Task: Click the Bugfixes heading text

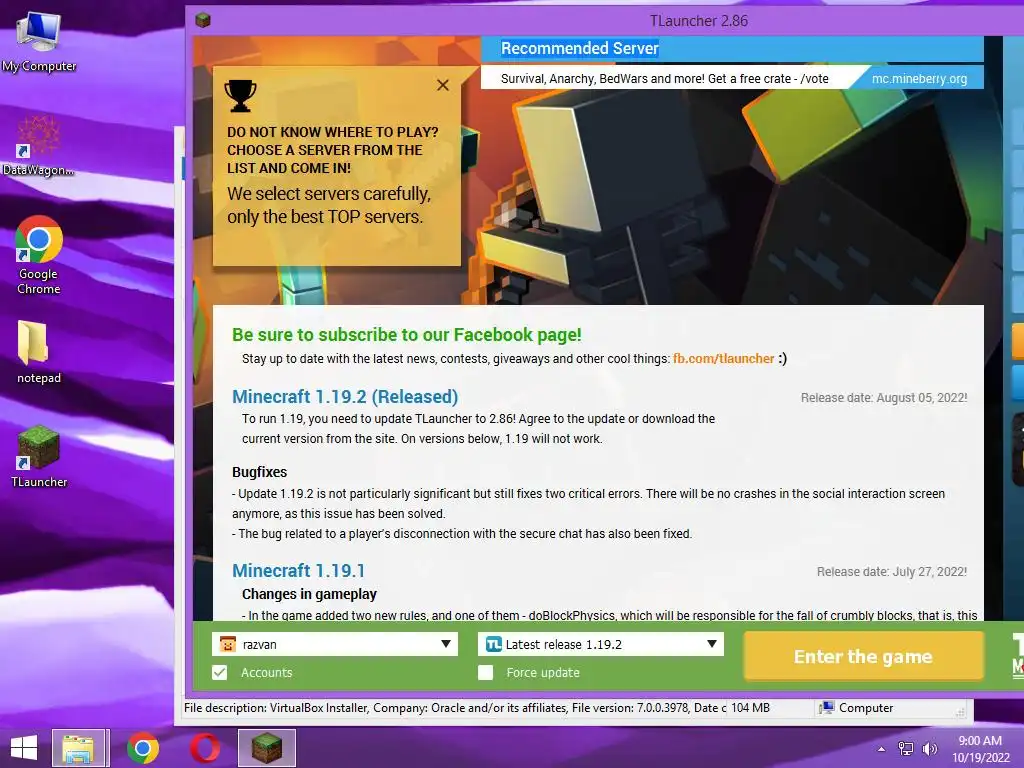Action: pos(259,472)
